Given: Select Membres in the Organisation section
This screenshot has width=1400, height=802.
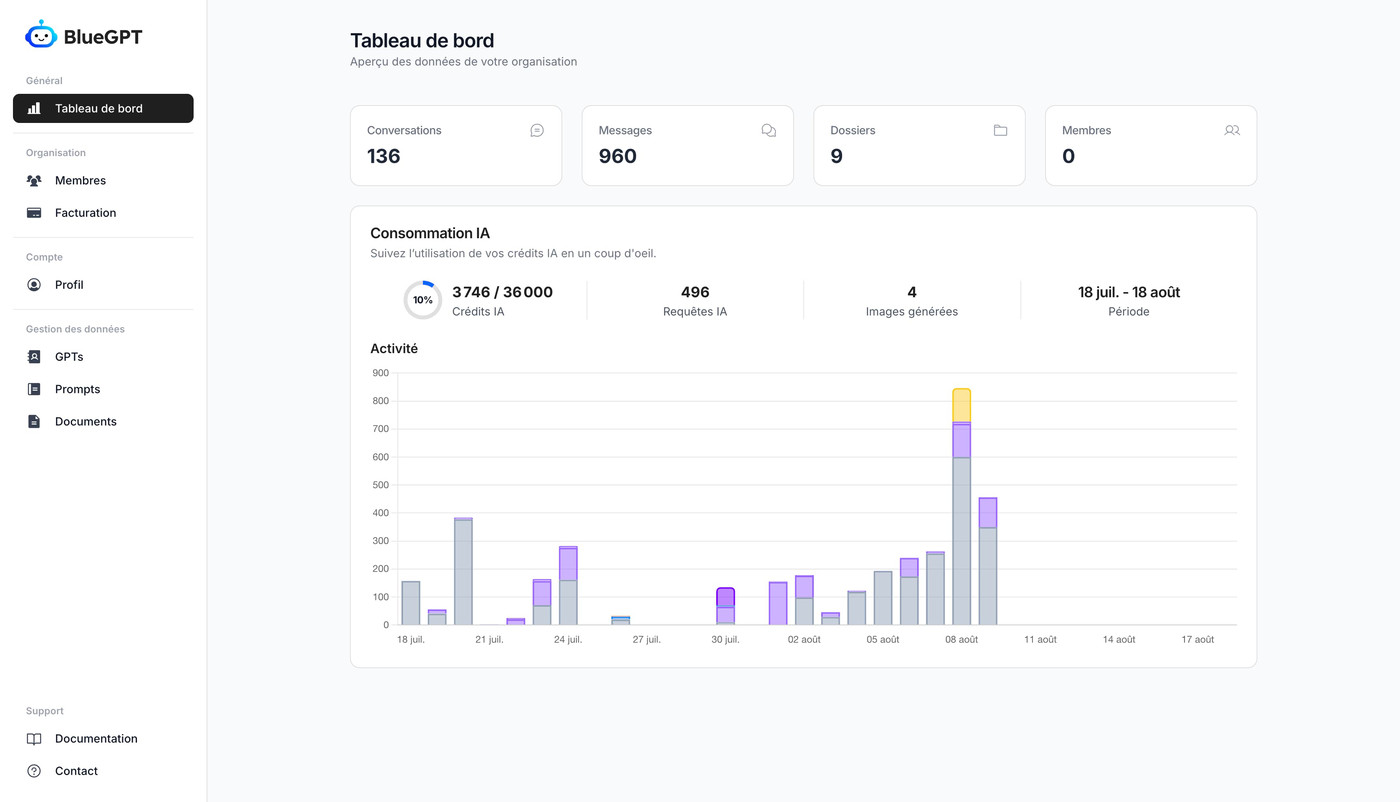Looking at the screenshot, I should pos(81,180).
